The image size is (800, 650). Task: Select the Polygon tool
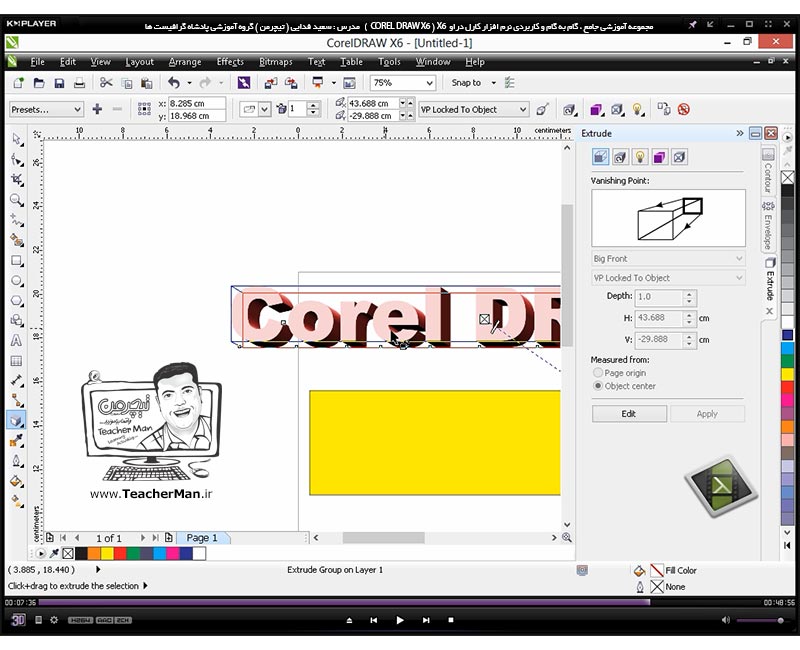tap(17, 301)
